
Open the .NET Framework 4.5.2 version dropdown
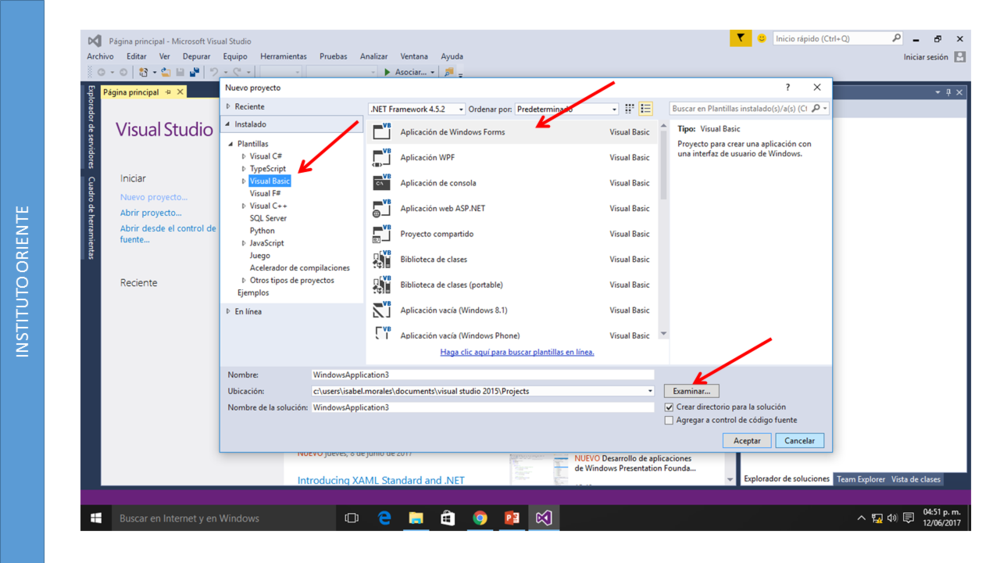click(x=417, y=109)
